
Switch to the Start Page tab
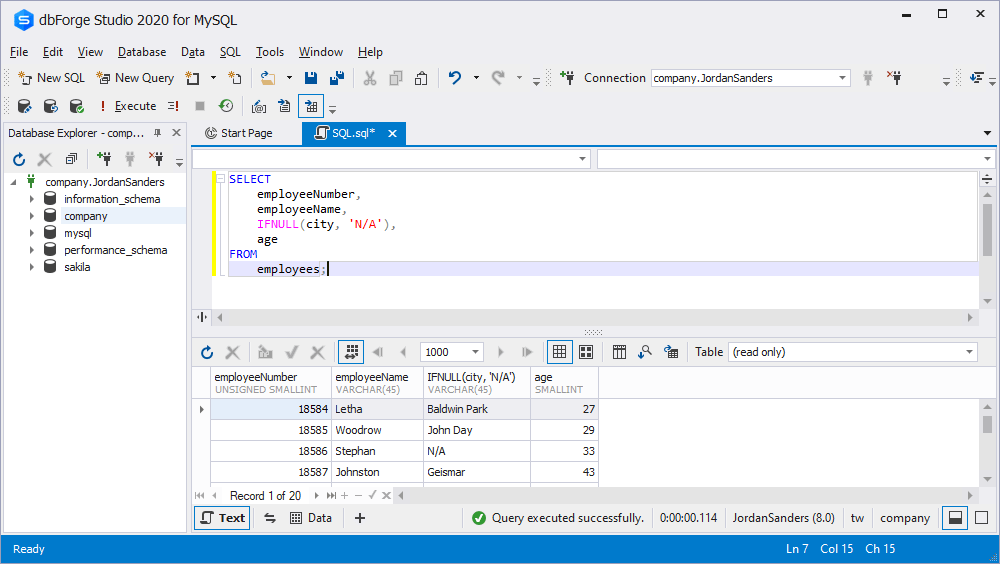pos(239,133)
